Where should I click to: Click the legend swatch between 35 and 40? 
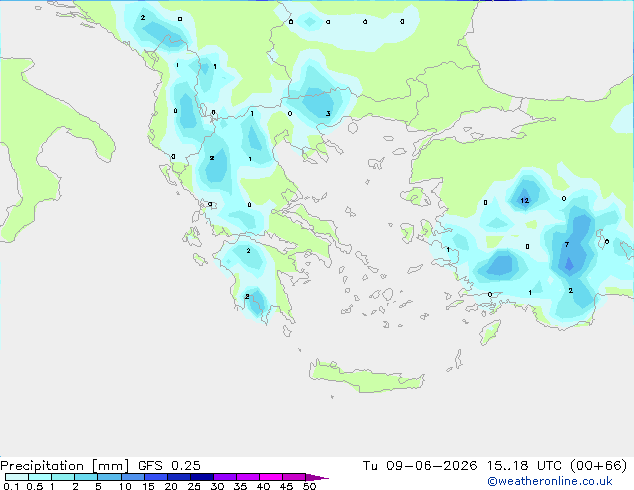(248, 477)
